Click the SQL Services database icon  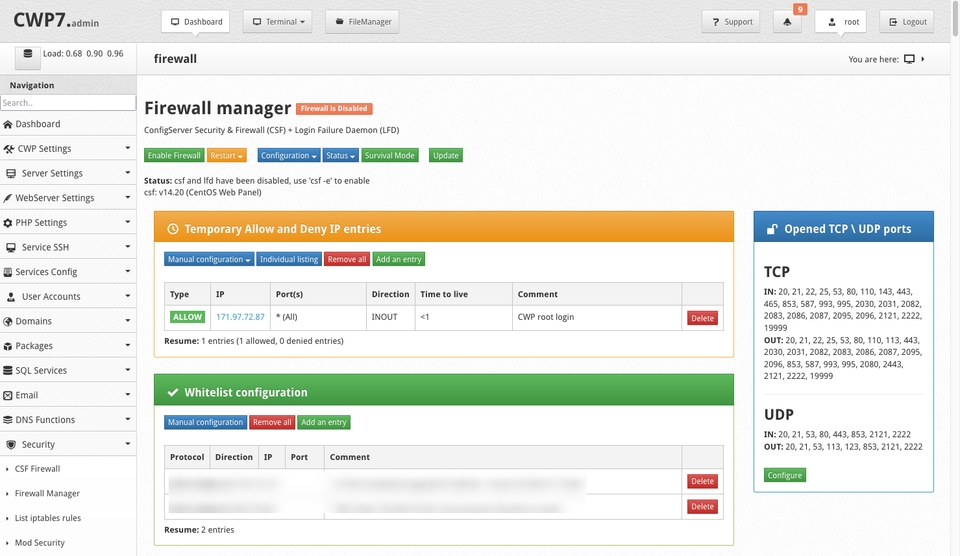[7, 370]
